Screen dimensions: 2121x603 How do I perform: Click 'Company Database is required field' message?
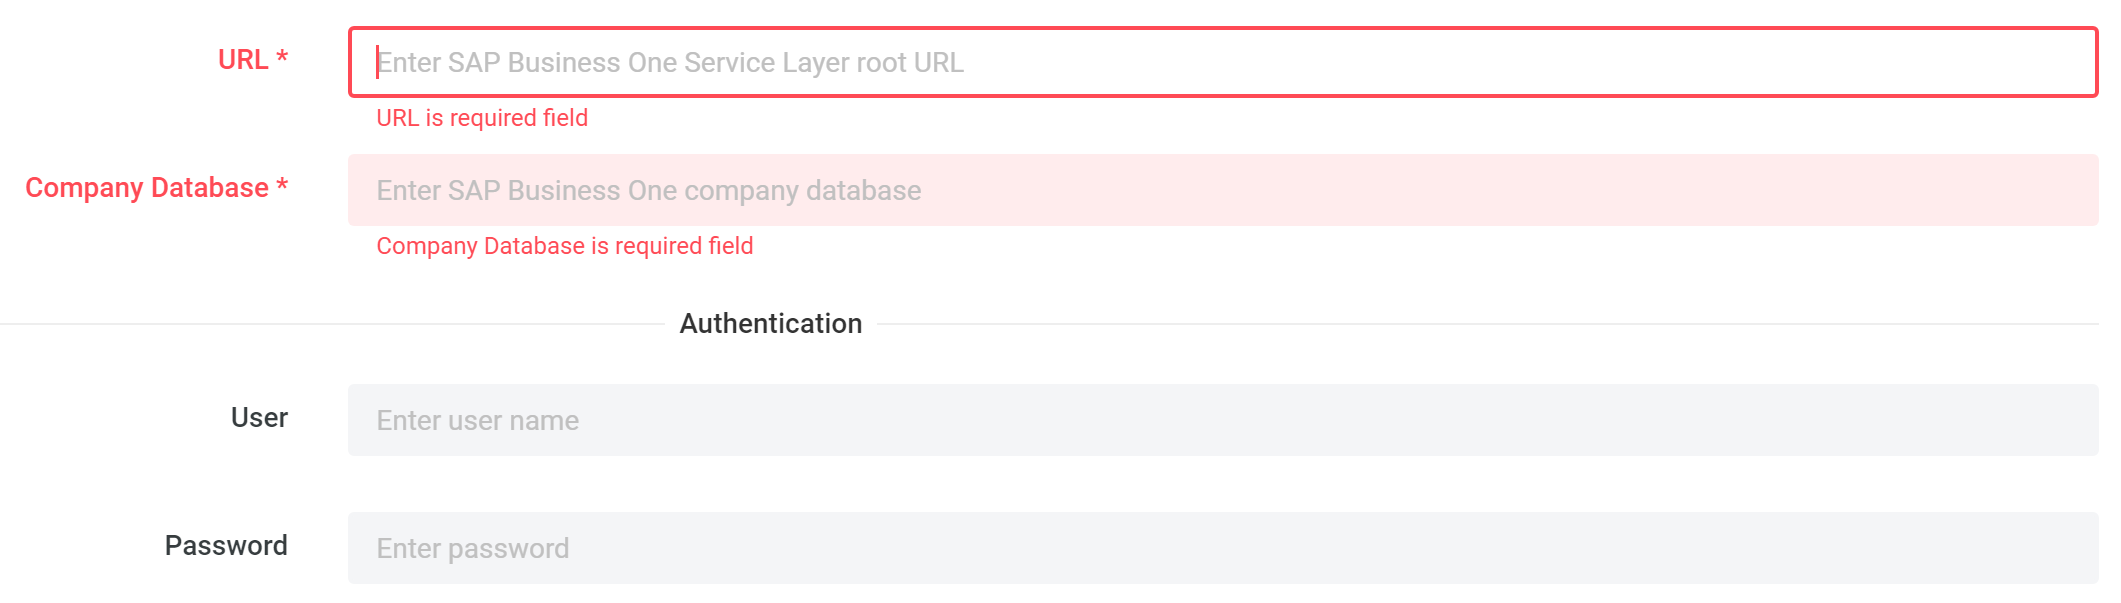coord(565,246)
